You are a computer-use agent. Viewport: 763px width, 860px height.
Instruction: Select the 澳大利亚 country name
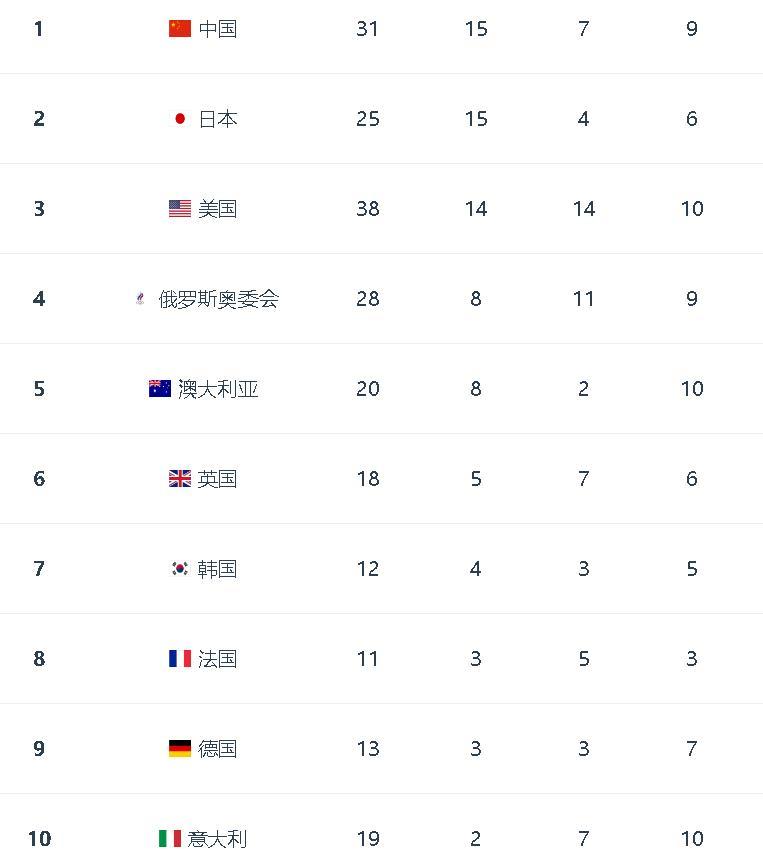(218, 388)
